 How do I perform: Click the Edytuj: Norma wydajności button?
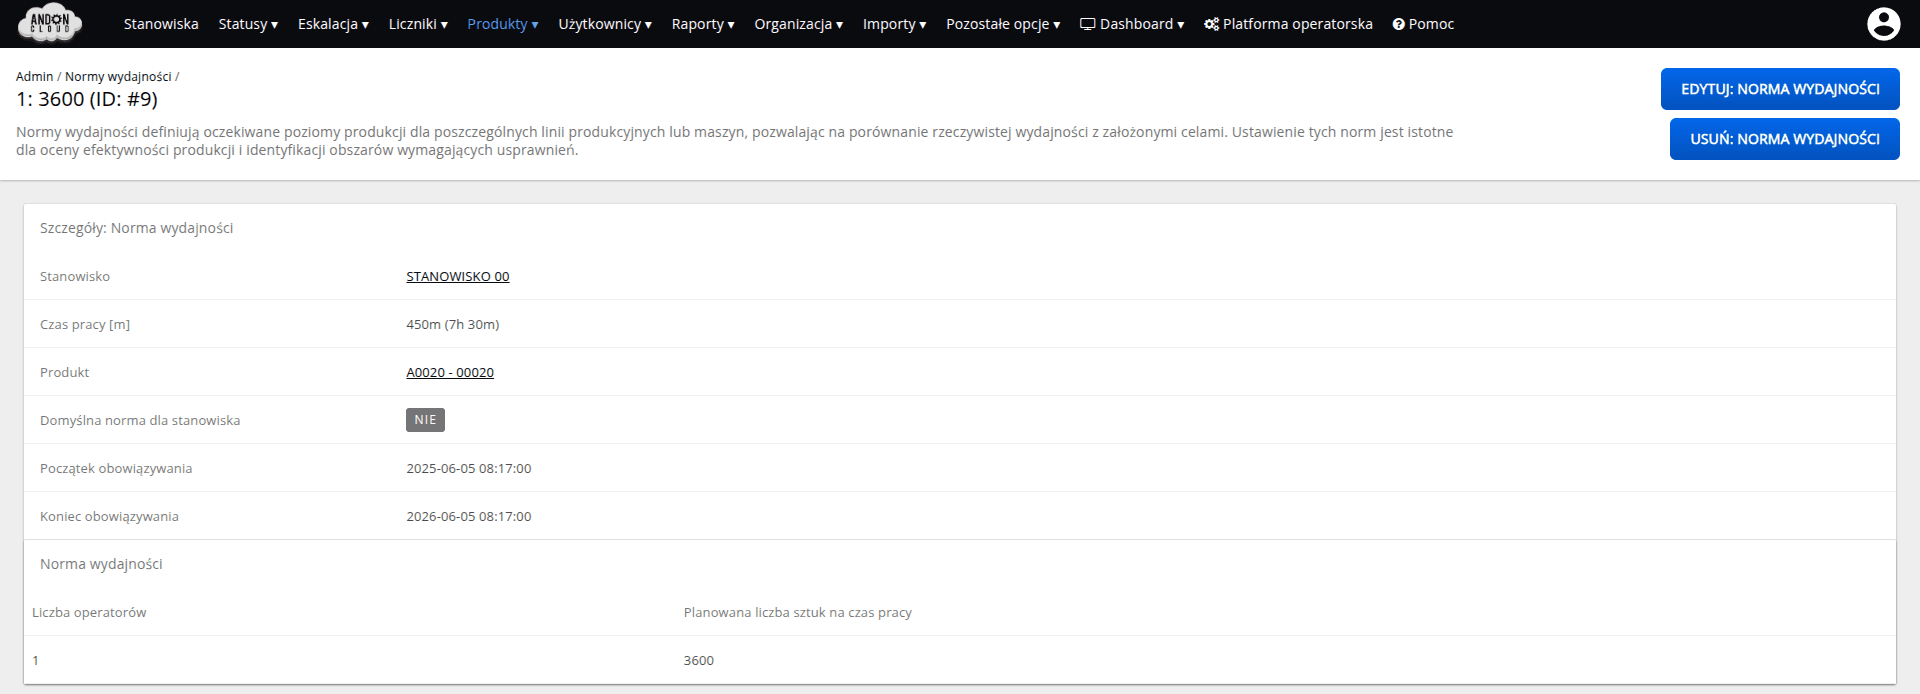tap(1780, 89)
